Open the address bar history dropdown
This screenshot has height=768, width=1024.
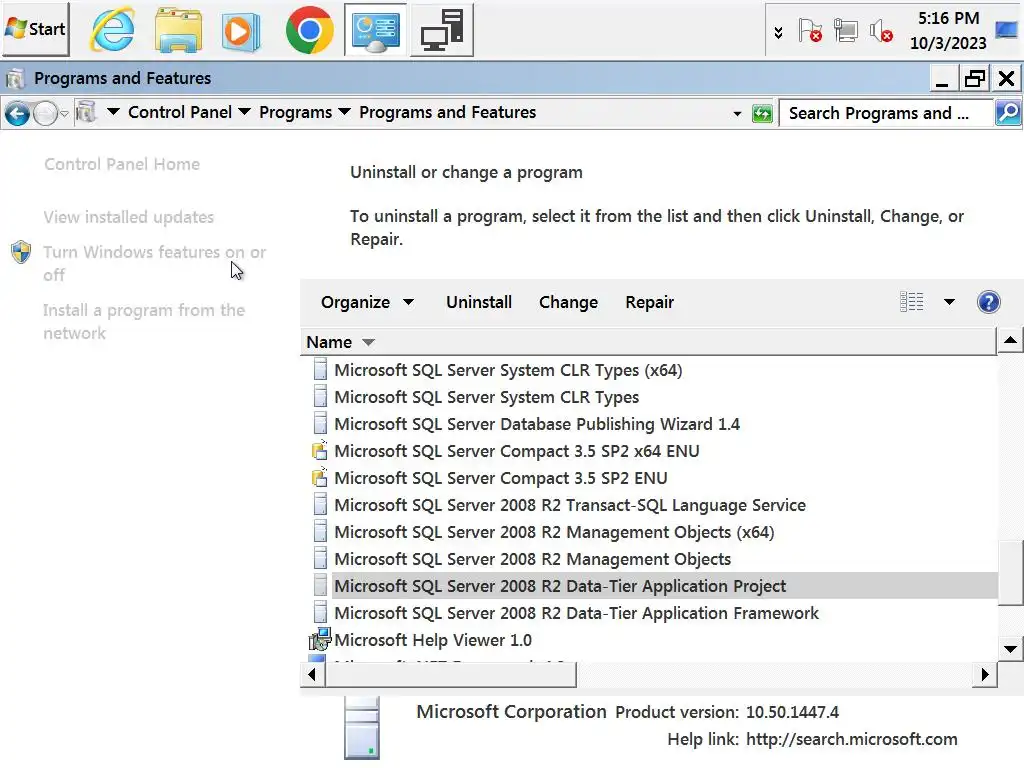[737, 114]
